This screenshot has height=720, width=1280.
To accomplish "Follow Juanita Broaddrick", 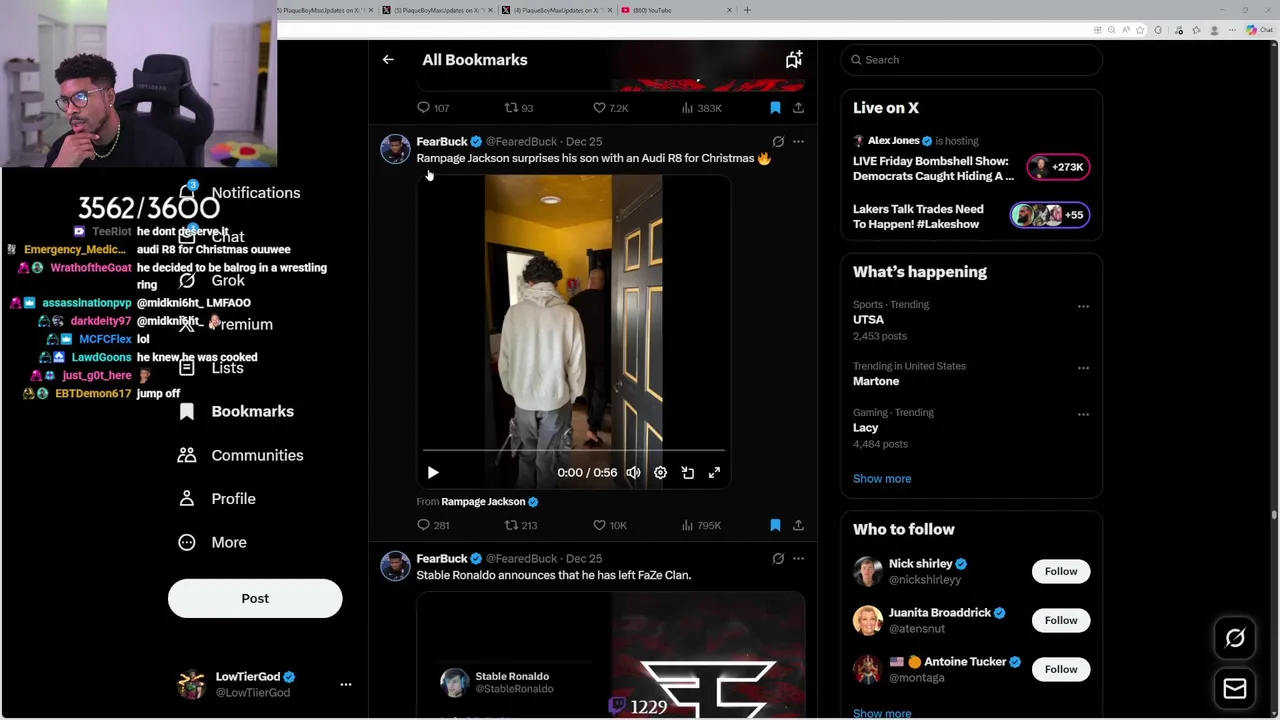I will click(x=1061, y=620).
